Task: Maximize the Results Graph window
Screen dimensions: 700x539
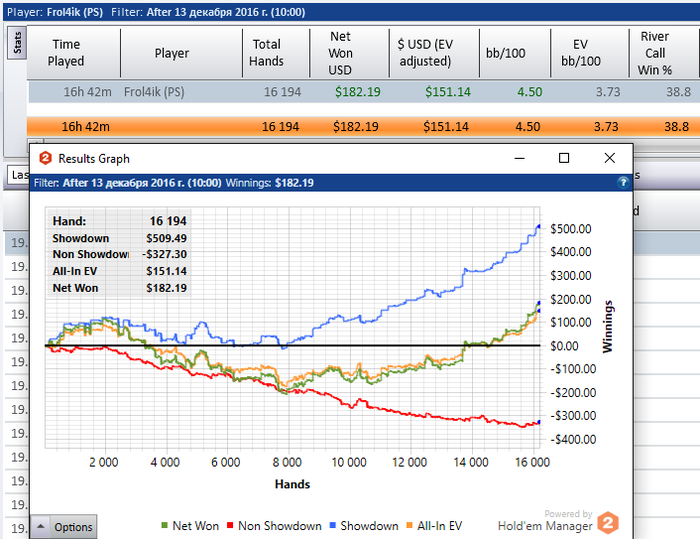Action: [564, 158]
